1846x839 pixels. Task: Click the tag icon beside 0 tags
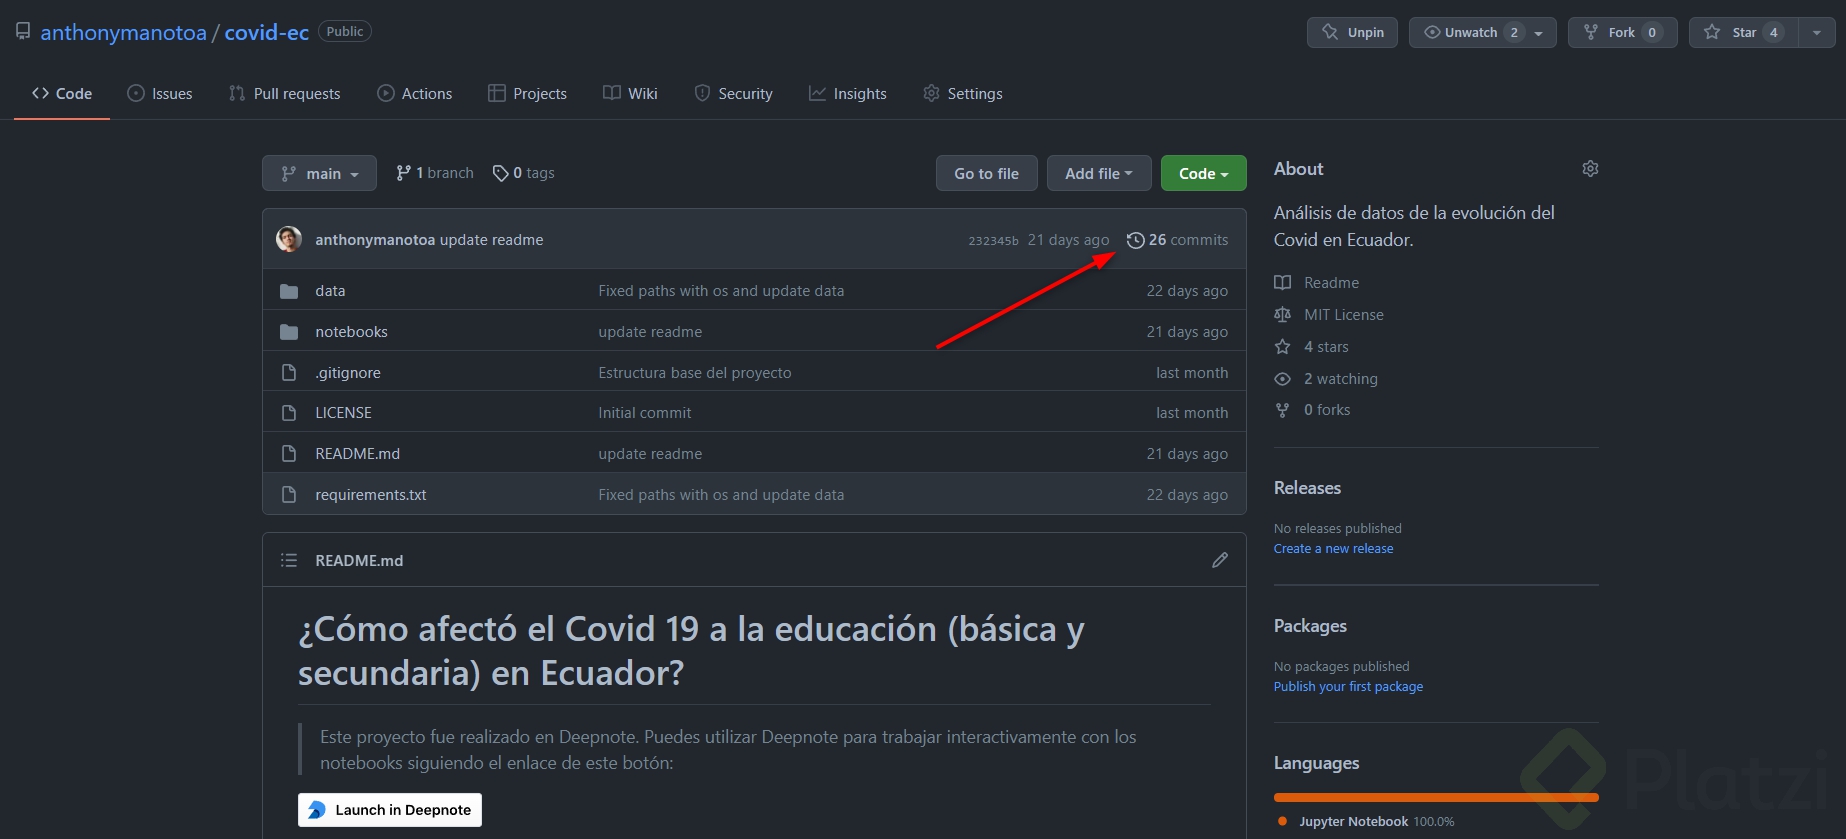500,173
